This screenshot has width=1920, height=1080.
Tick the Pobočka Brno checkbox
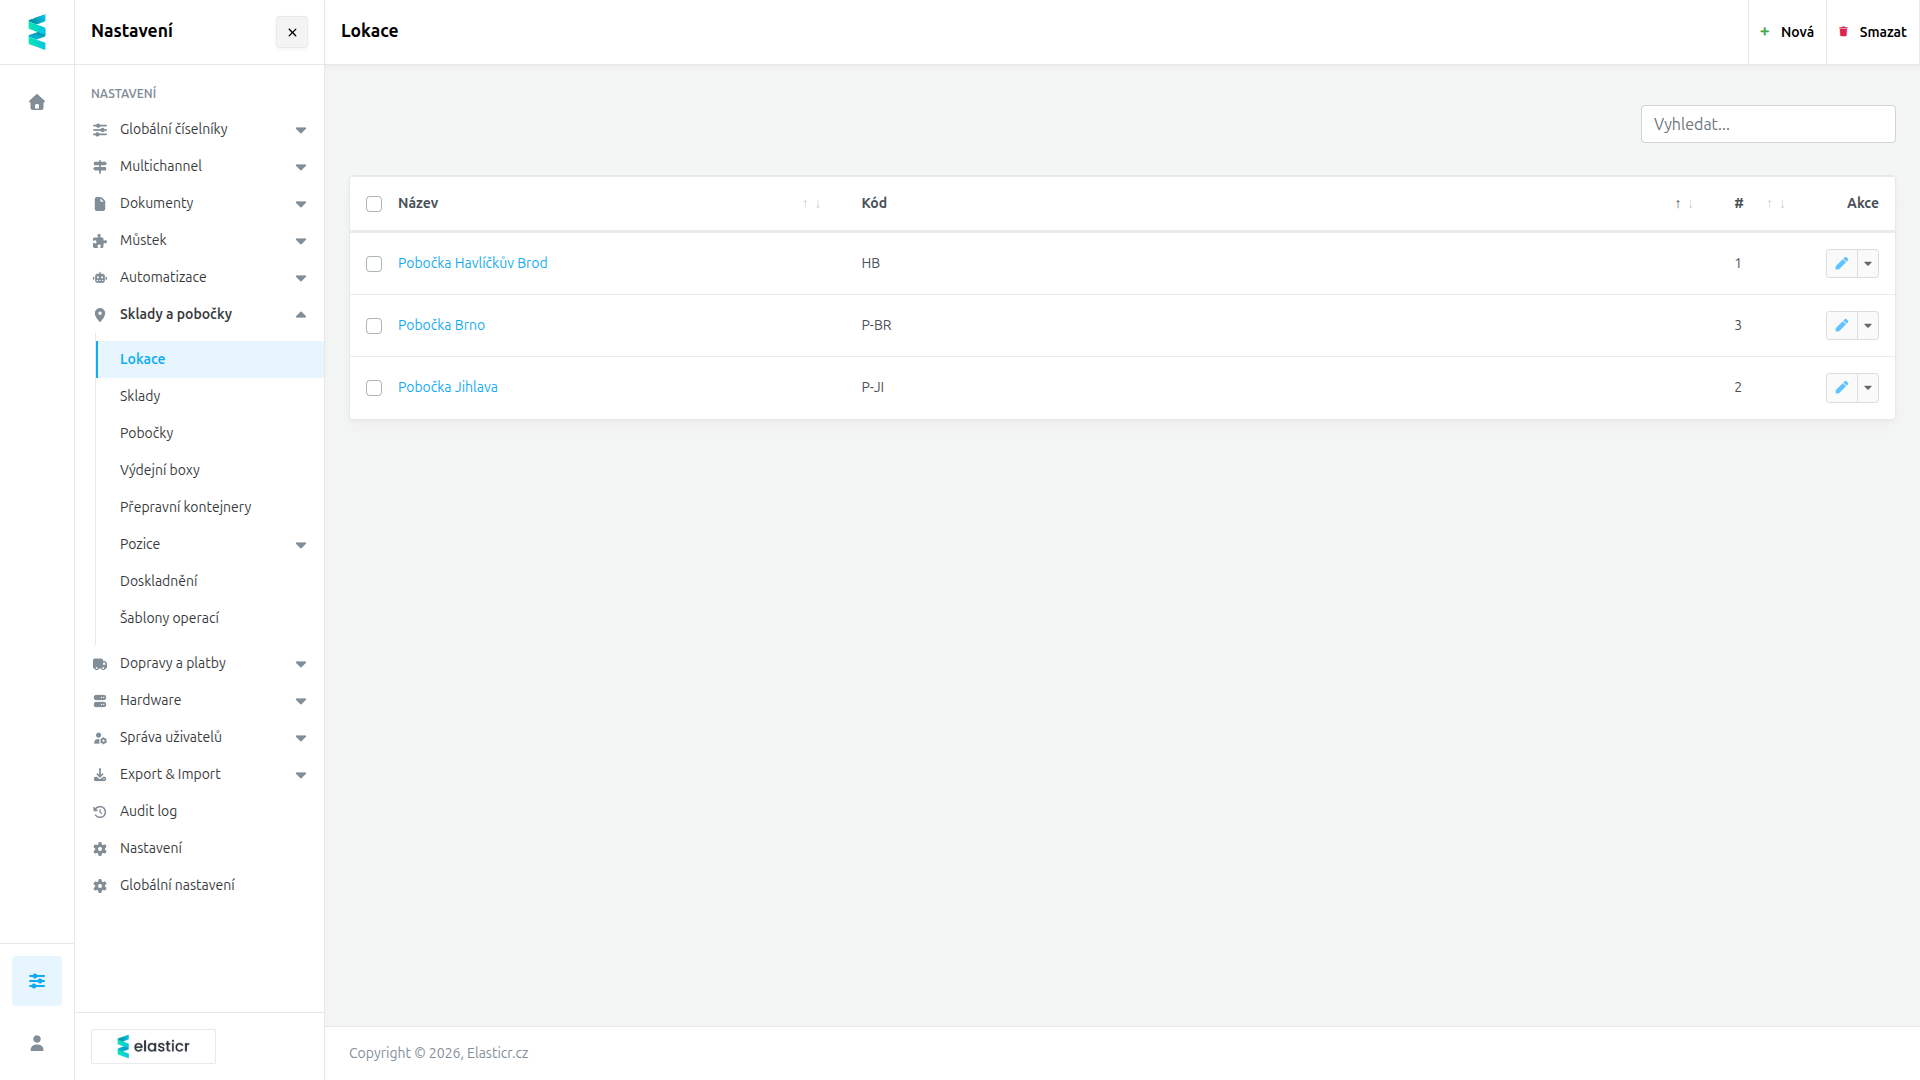tap(374, 326)
